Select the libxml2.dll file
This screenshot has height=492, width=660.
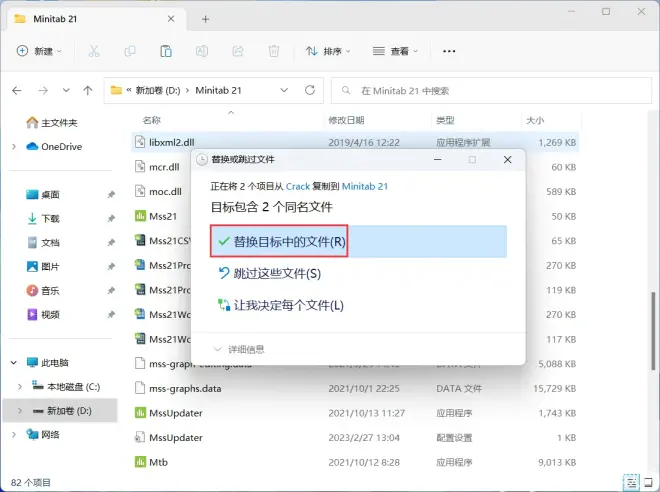tap(355, 142)
